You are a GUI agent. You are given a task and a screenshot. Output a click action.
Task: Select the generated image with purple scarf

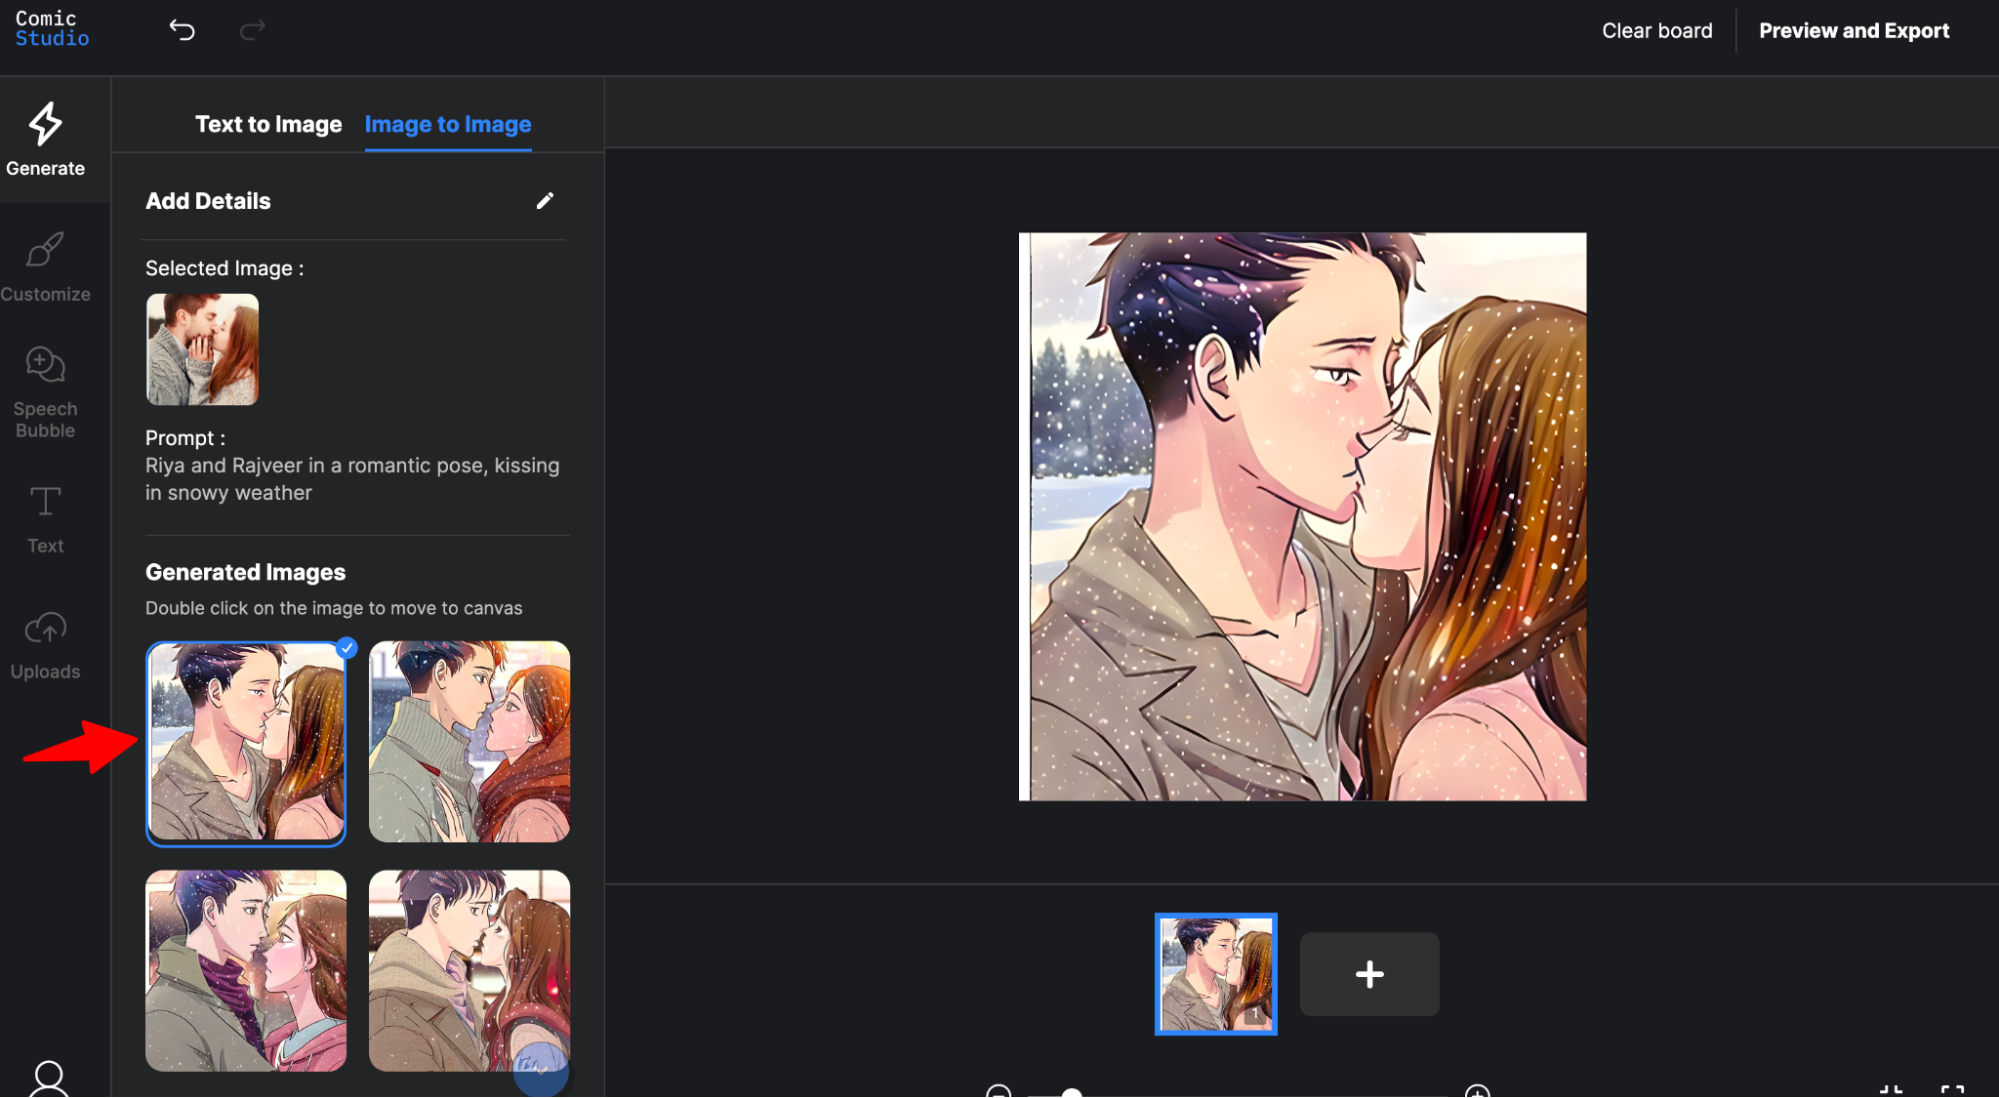[246, 971]
